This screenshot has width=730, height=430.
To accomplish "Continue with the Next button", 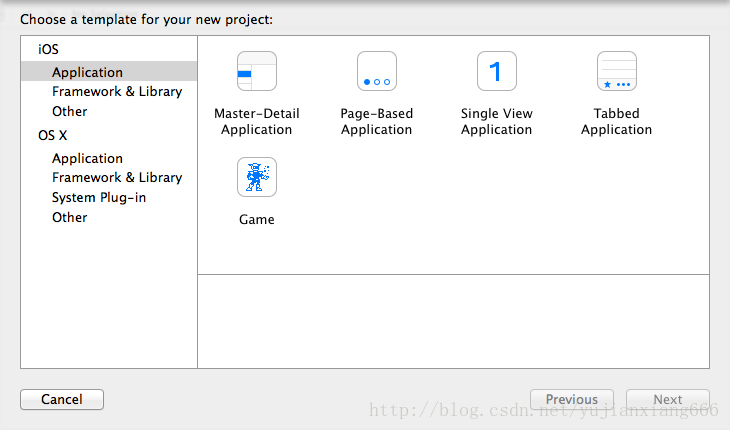I will click(668, 399).
